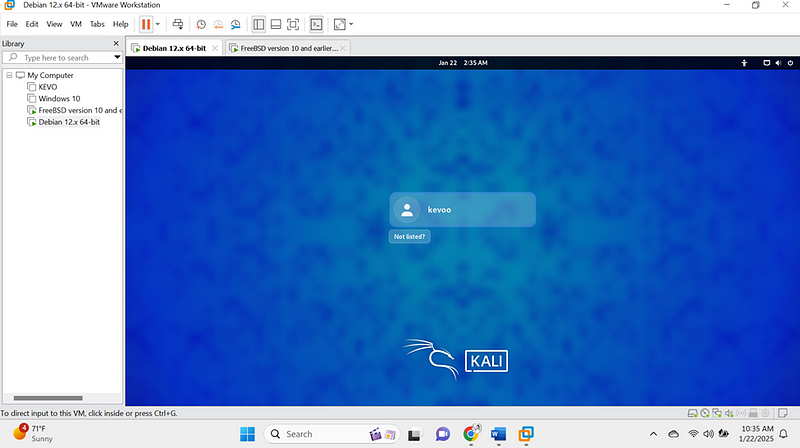Image resolution: width=800 pixels, height=448 pixels.
Task: Toggle console view button
Action: pos(316,24)
